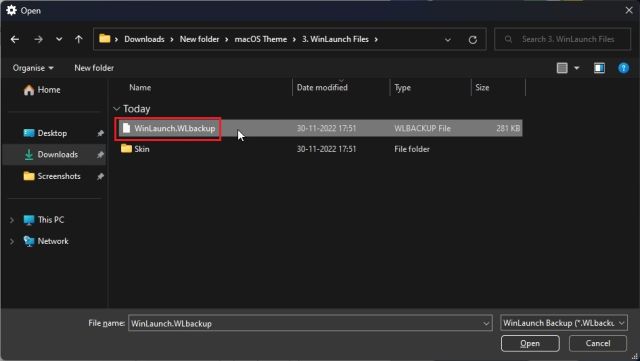Expand chevron after 3. WinLaunch Files breadcrumb
The width and height of the screenshot is (640, 361).
click(376, 39)
